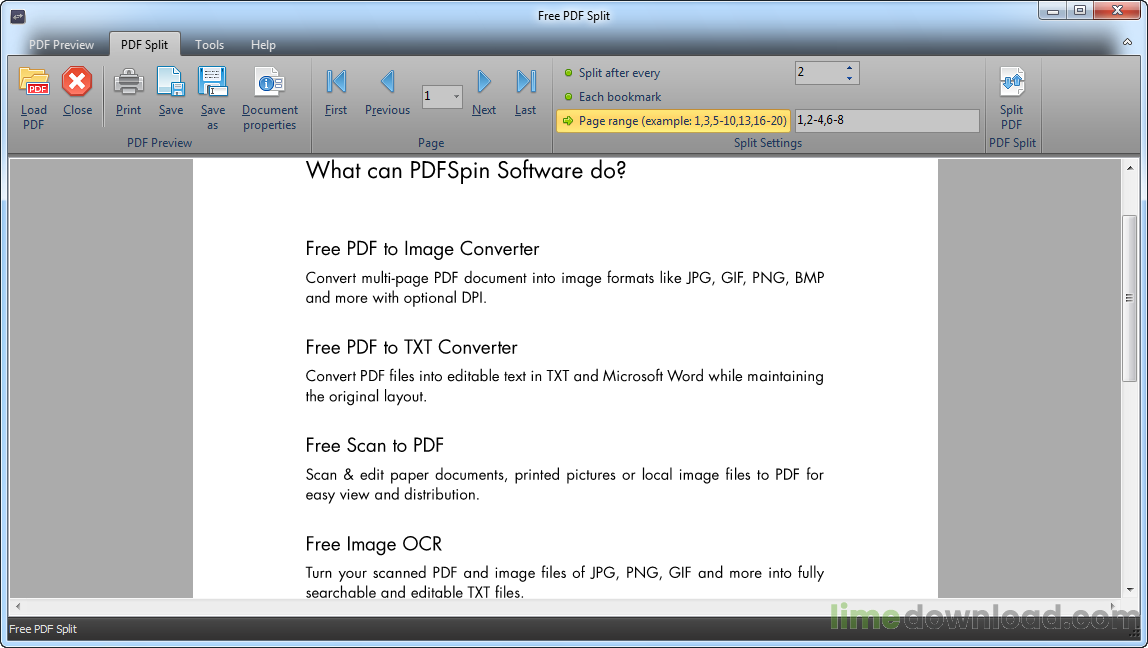Increase the split-after-every count with up arrow

click(850, 68)
